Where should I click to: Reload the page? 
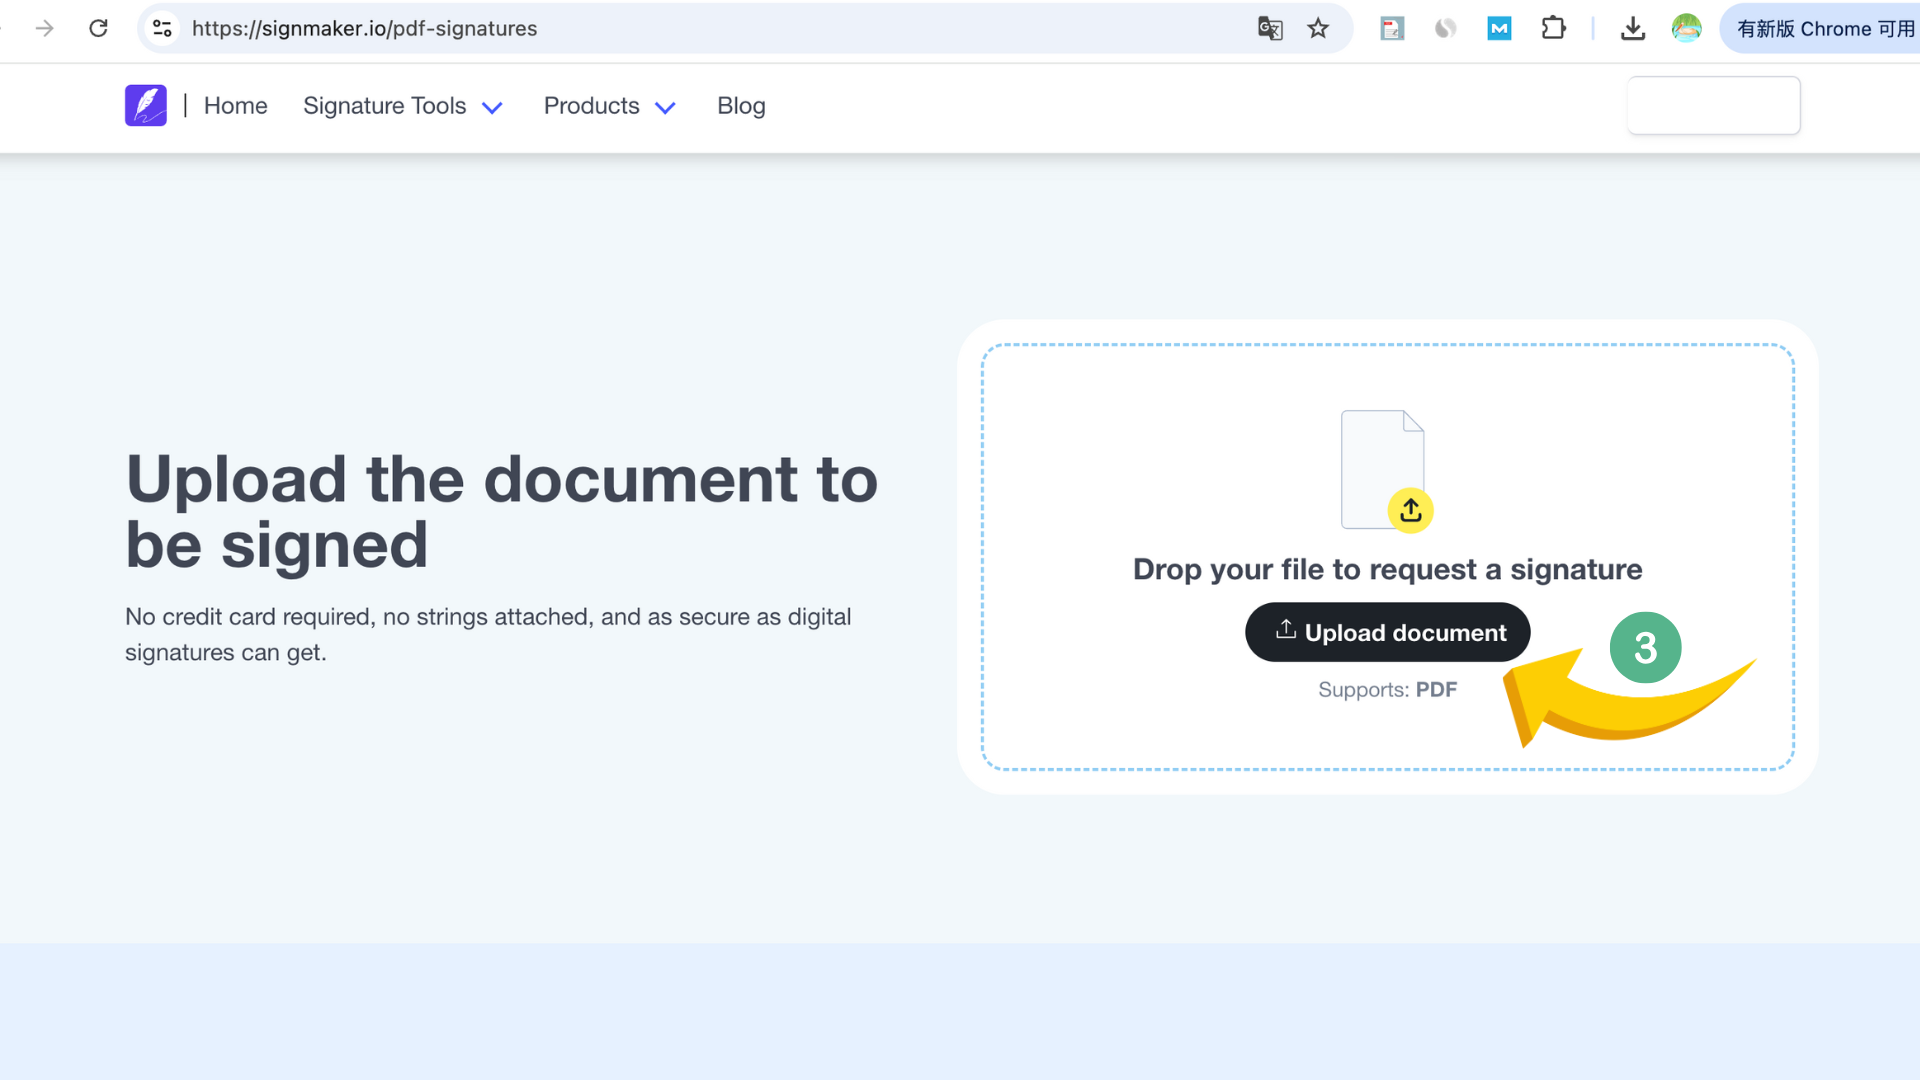(99, 28)
